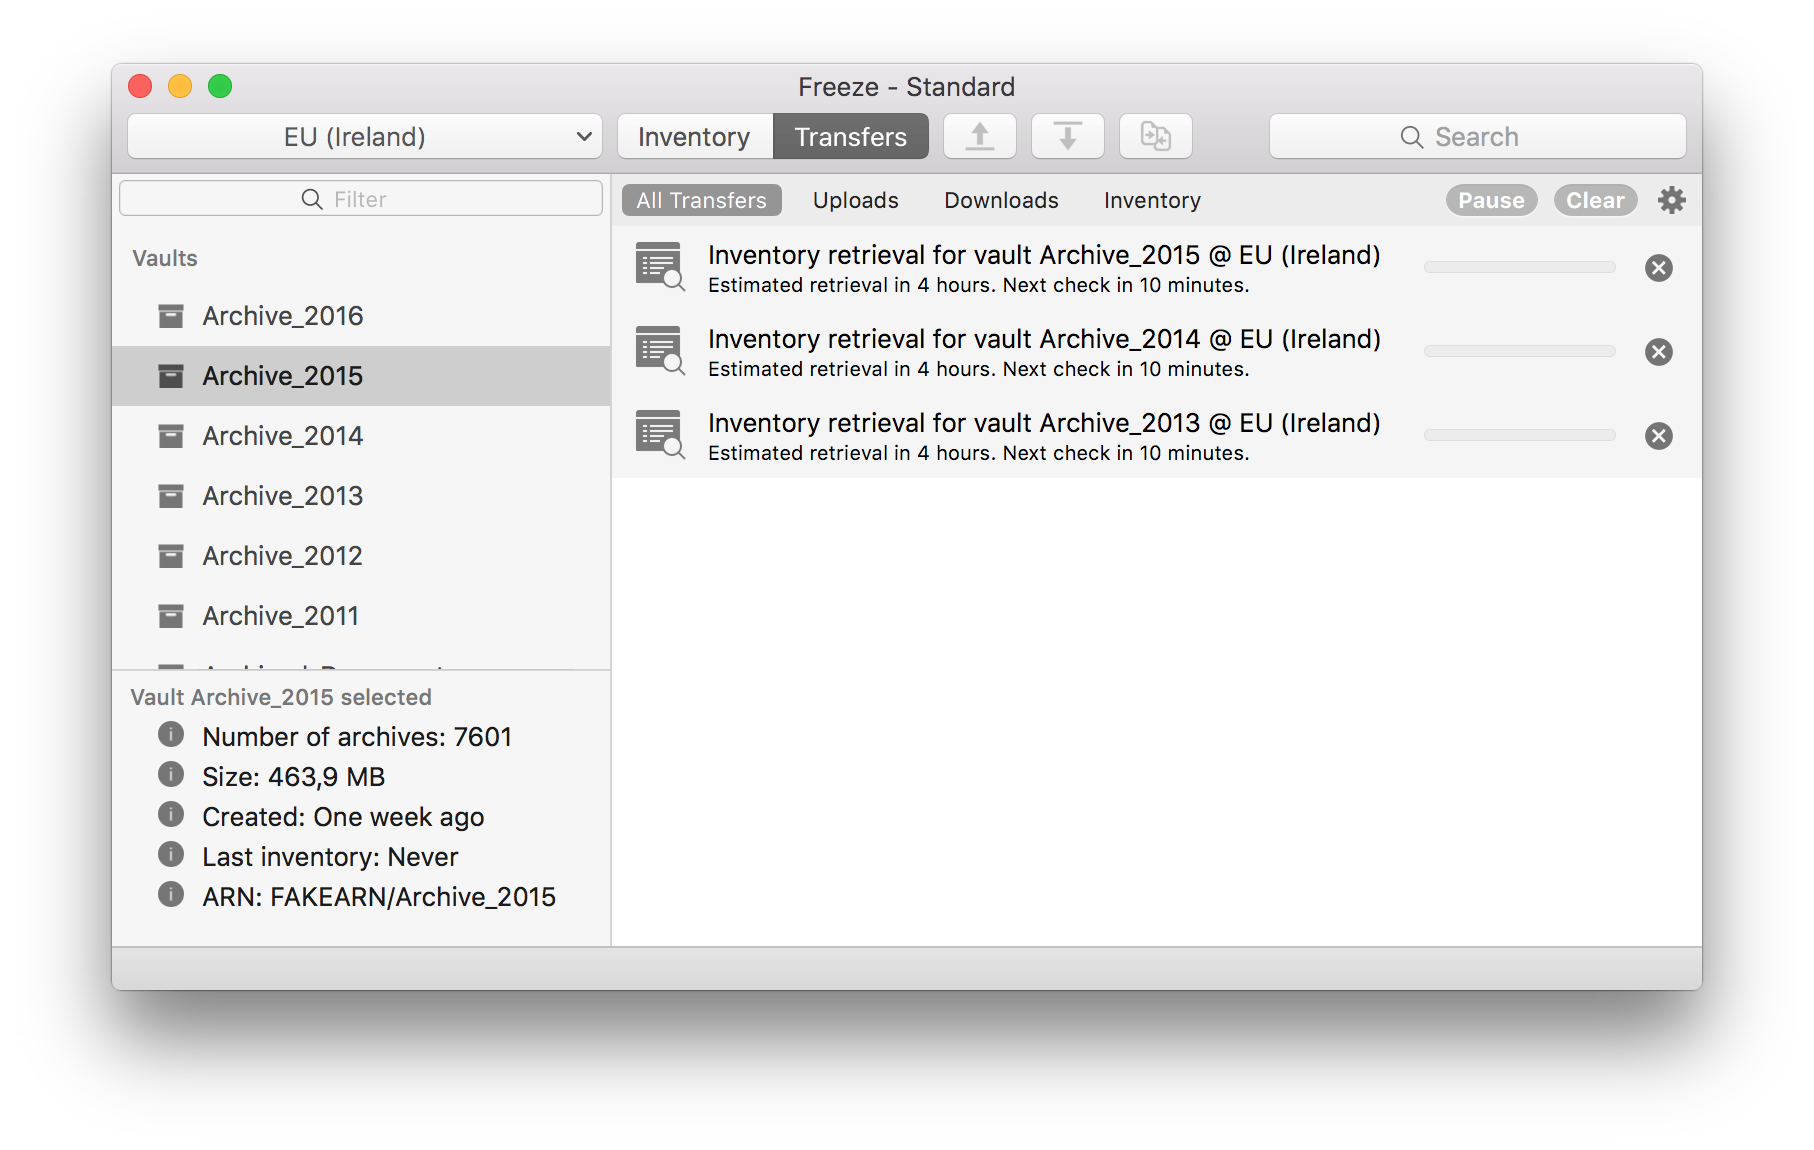Select the Archive_2015 vault
This screenshot has height=1150, width=1814.
pyautogui.click(x=361, y=376)
